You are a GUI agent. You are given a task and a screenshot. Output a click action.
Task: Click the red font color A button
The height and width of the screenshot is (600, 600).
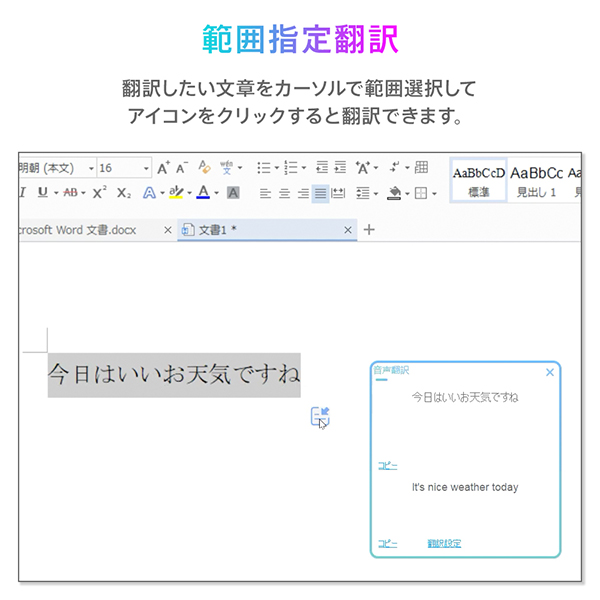(x=203, y=193)
